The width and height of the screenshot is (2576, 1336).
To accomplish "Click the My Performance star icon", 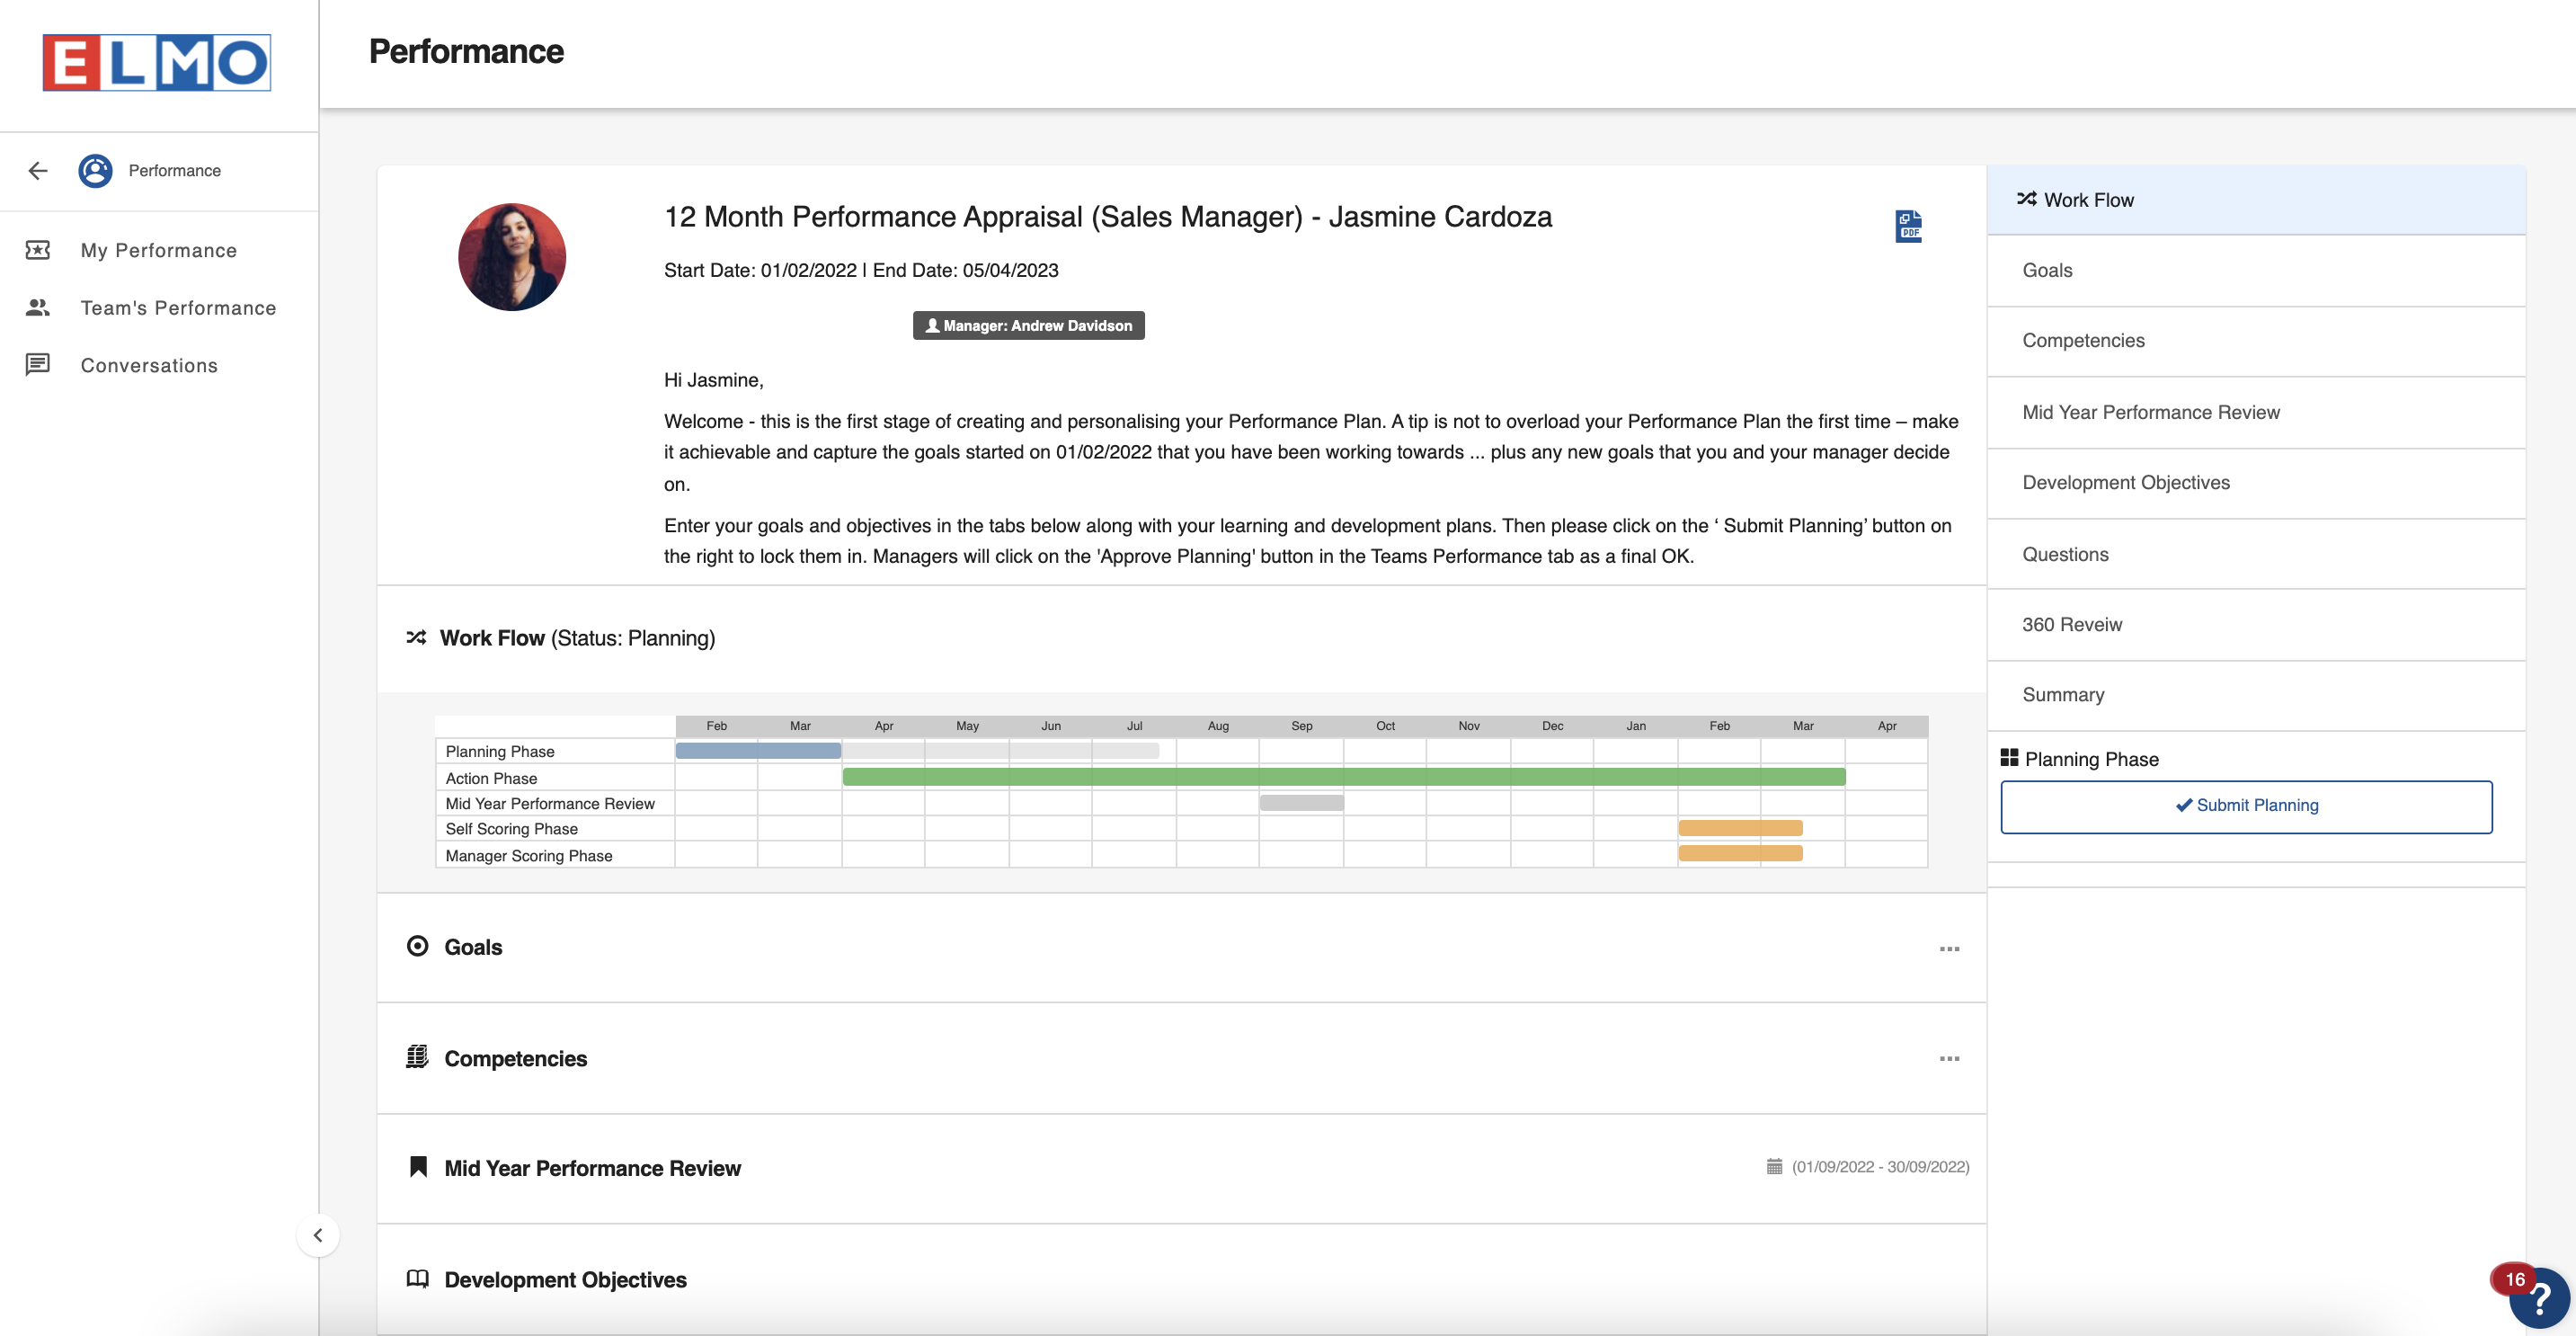I will [x=38, y=250].
